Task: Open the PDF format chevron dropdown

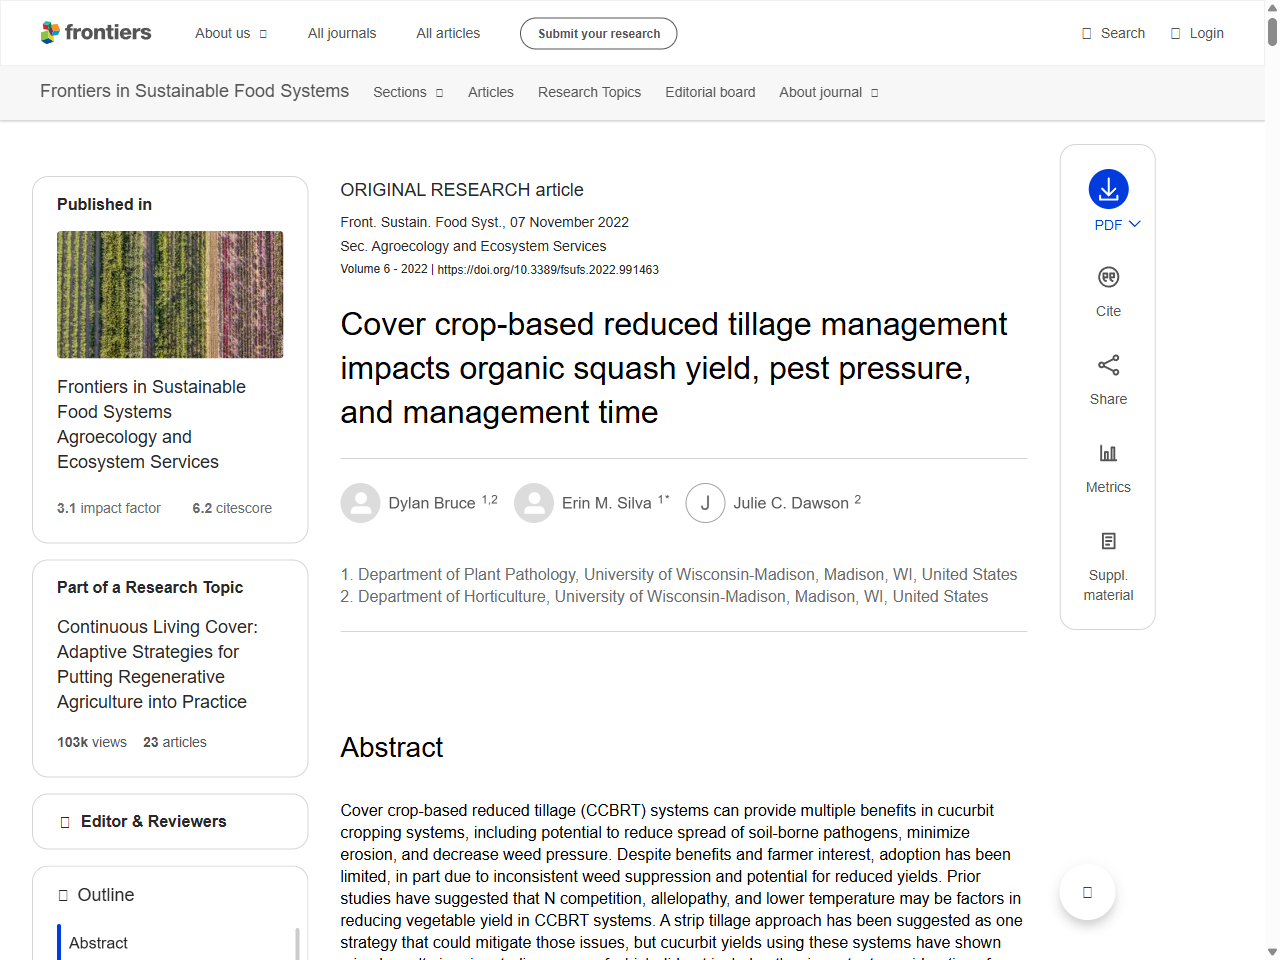Action: [1134, 225]
